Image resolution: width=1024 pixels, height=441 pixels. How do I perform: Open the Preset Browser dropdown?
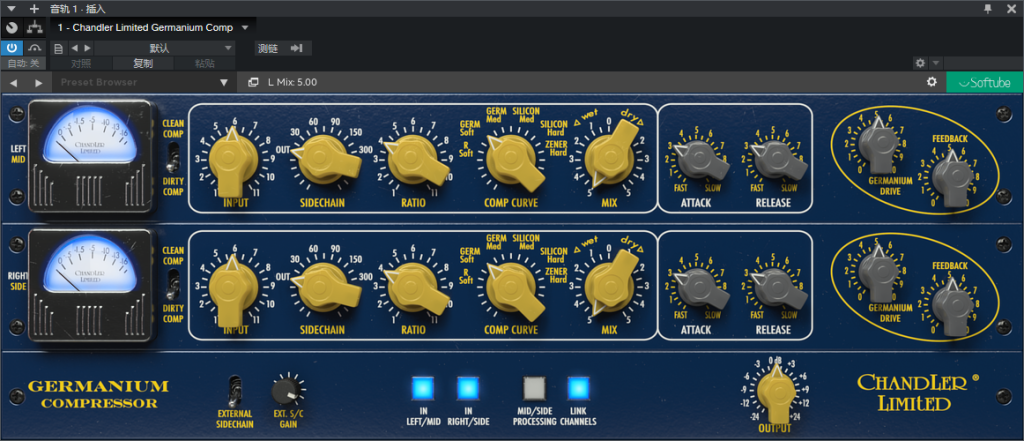pyautogui.click(x=144, y=83)
